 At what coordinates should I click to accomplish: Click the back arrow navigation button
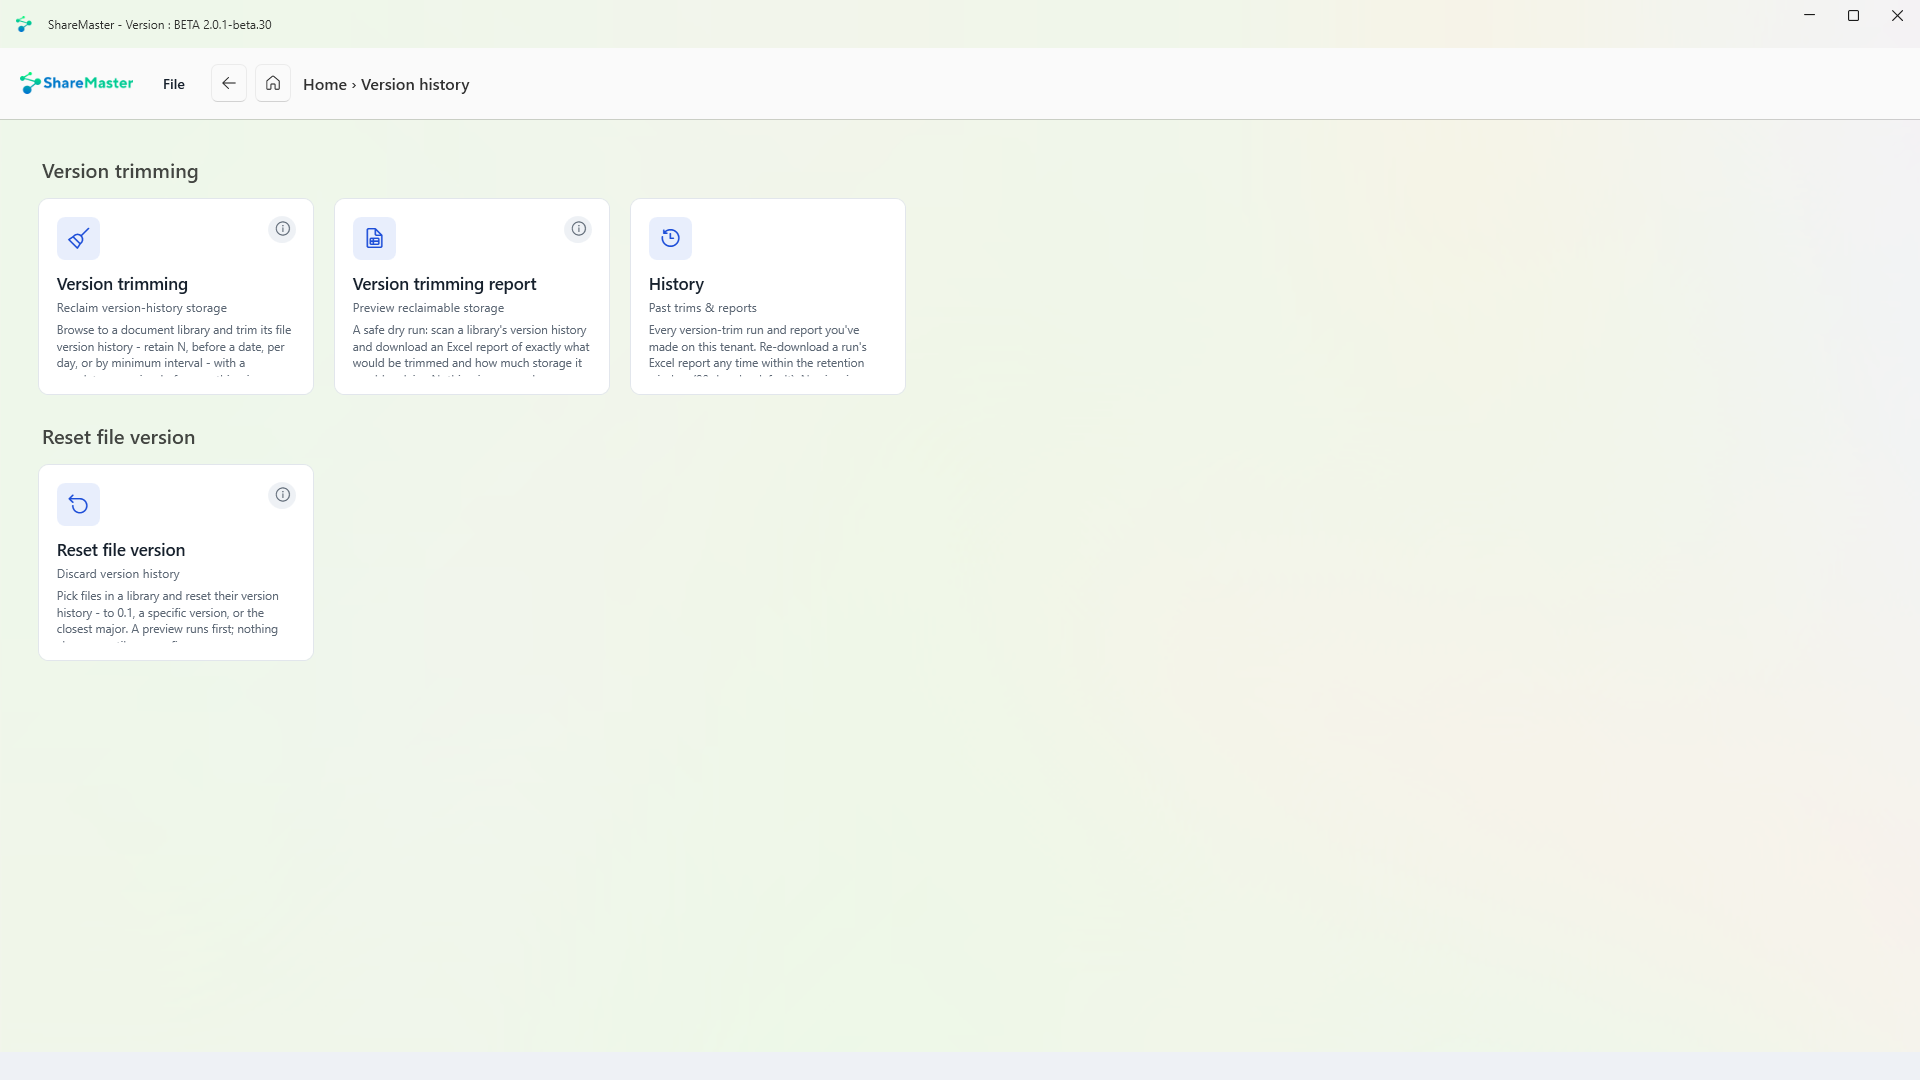pyautogui.click(x=228, y=84)
